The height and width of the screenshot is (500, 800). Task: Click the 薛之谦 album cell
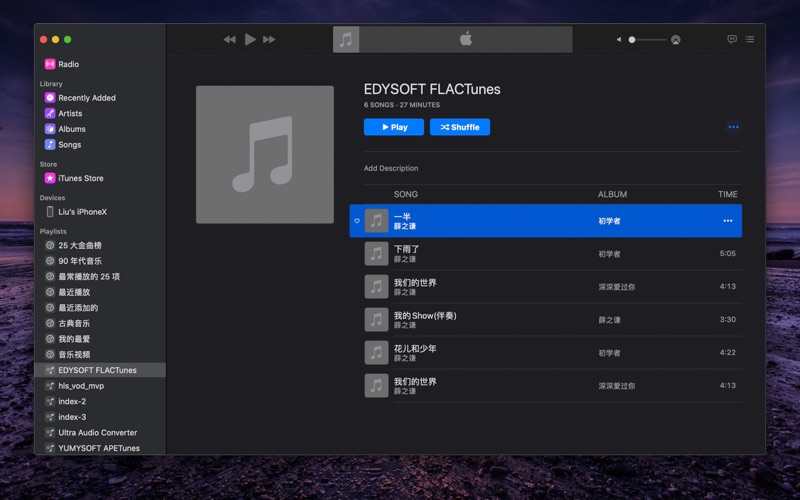point(609,320)
